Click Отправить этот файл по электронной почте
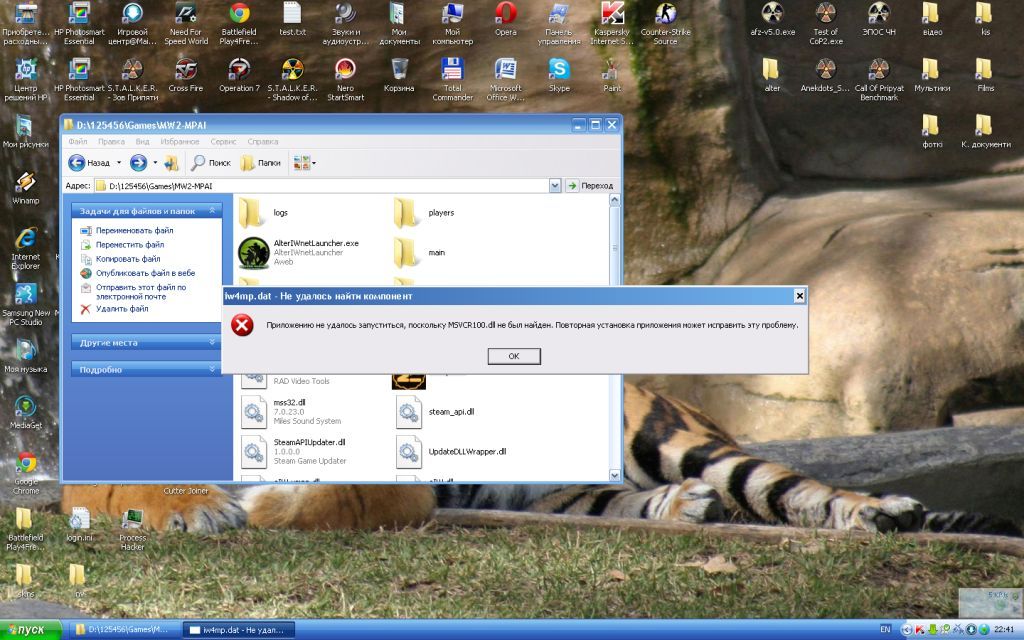 [141, 291]
